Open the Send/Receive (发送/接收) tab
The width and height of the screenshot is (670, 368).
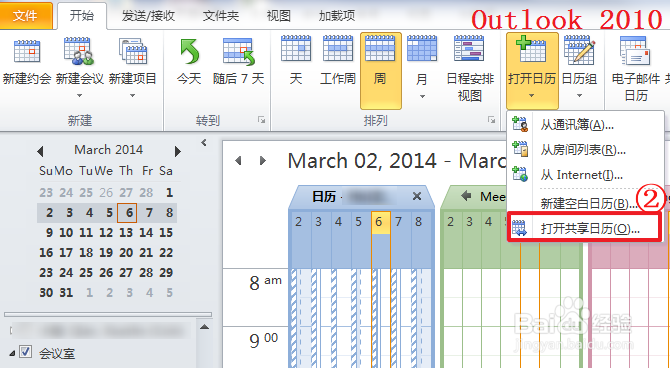pos(148,16)
